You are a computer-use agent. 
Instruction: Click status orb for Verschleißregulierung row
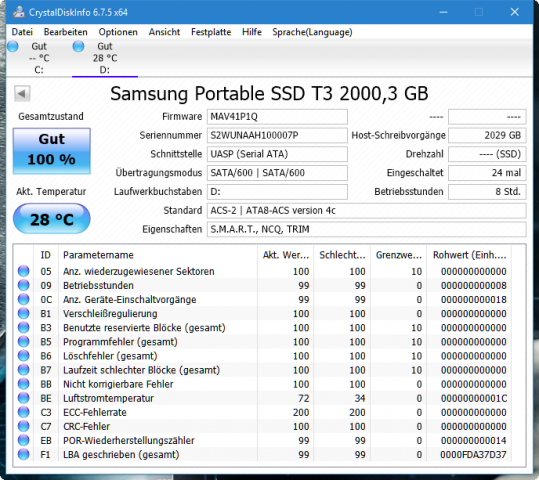(x=24, y=313)
